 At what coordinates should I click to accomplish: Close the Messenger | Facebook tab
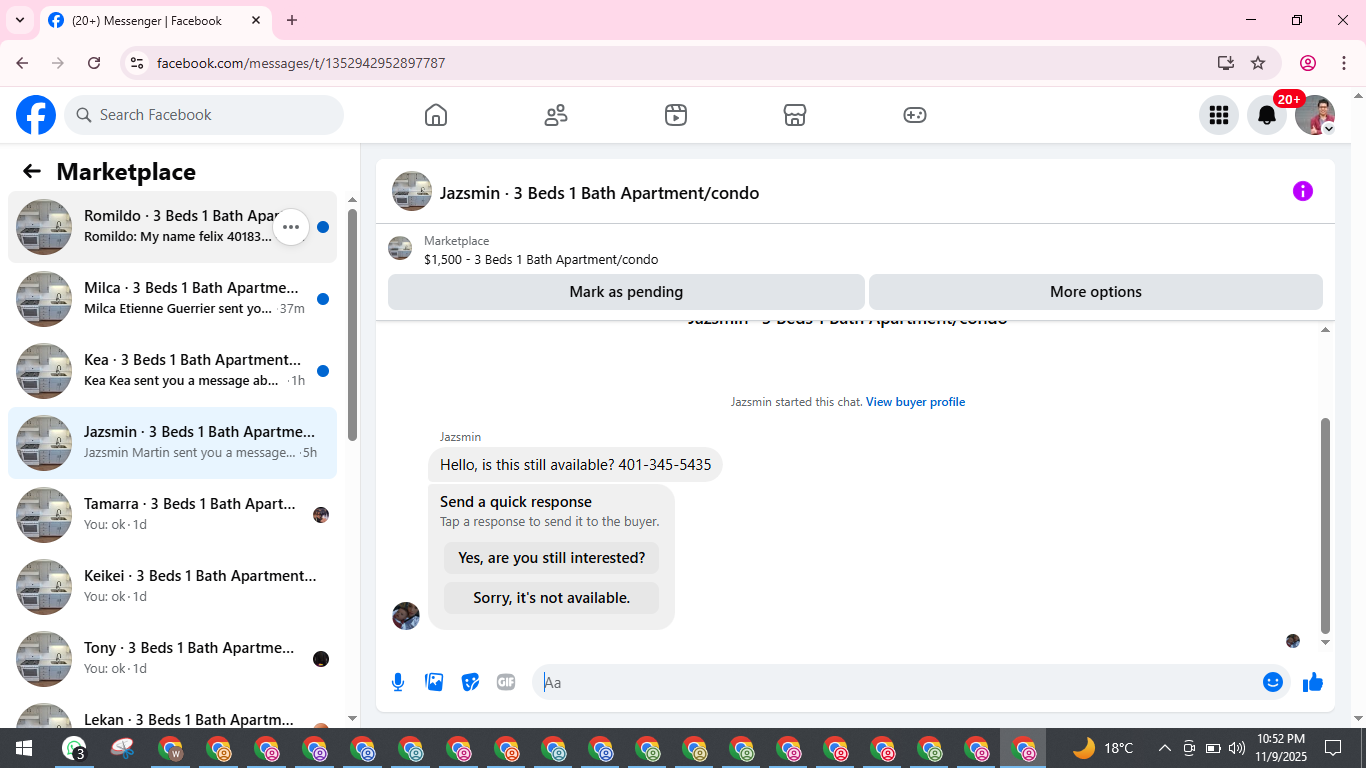pyautogui.click(x=256, y=20)
